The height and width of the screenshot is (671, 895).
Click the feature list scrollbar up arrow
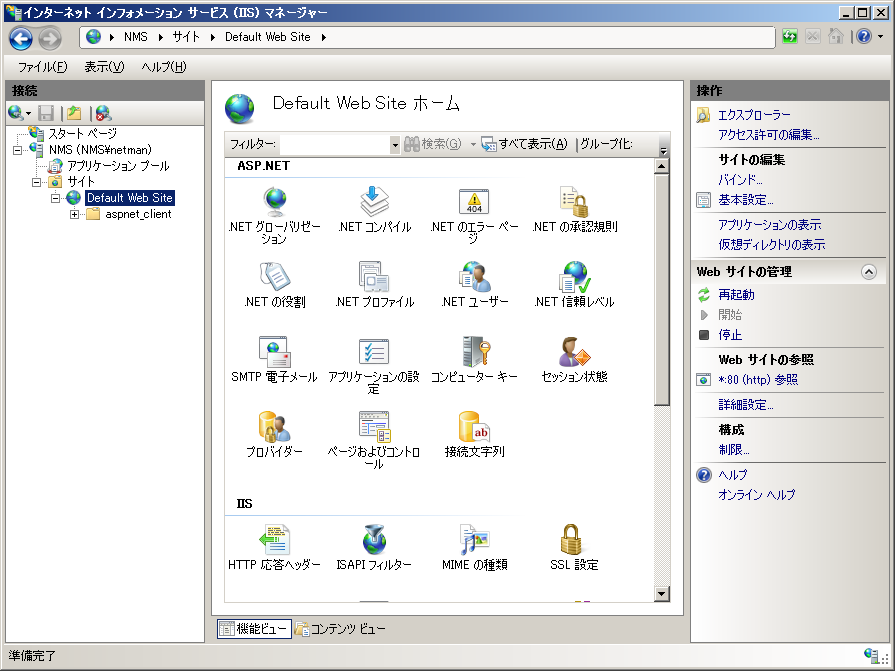661,167
